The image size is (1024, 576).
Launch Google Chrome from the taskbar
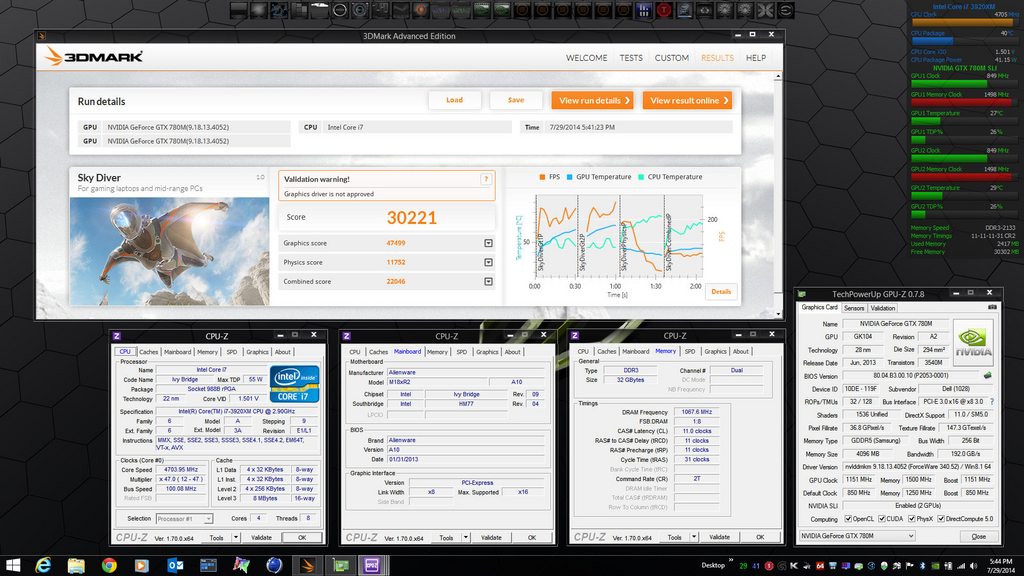[x=109, y=565]
